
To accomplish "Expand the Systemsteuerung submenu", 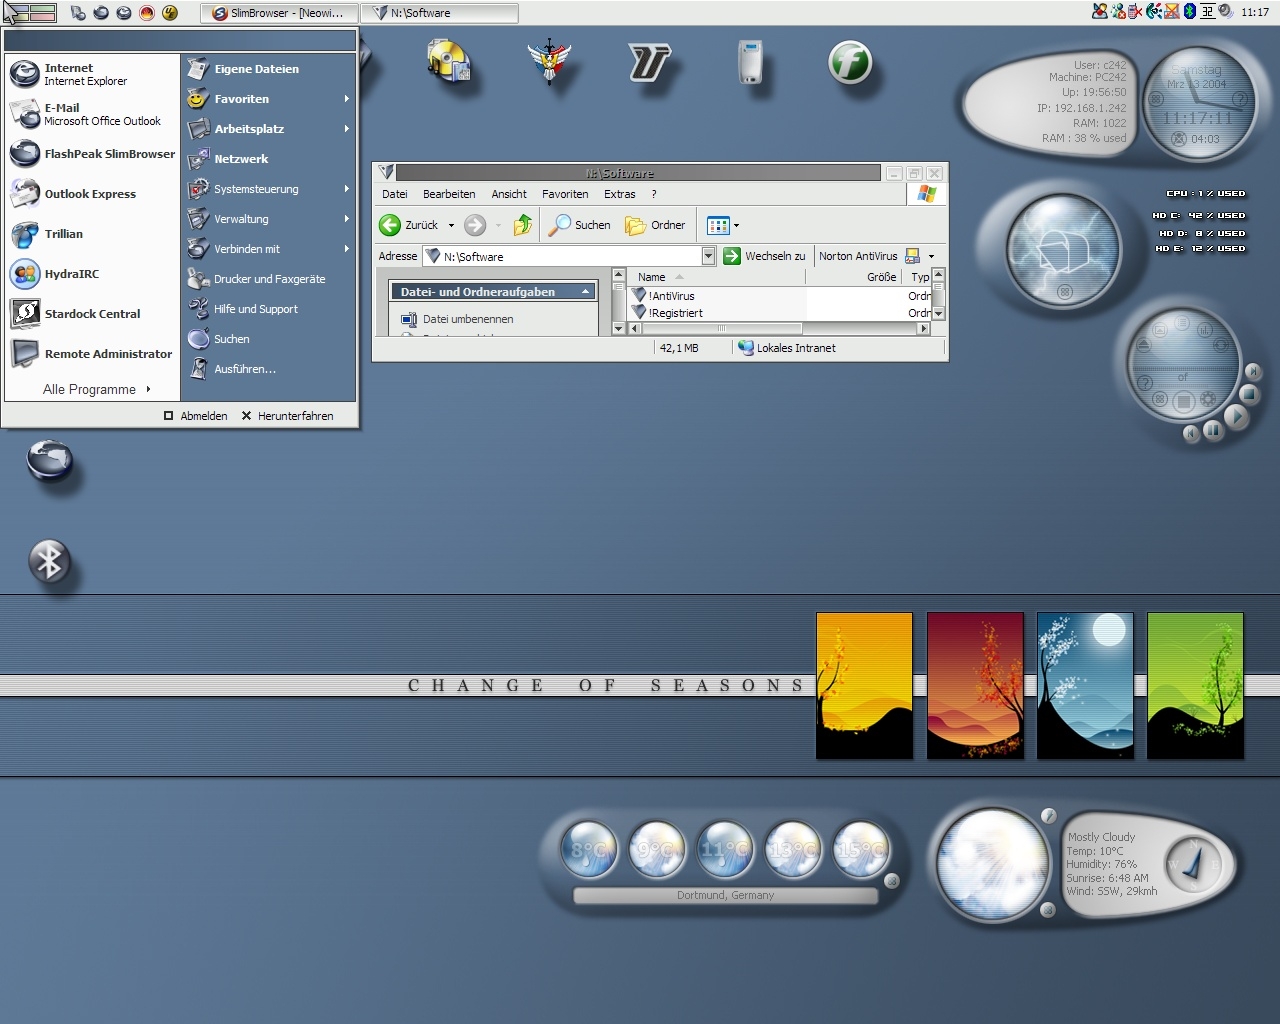I will [x=268, y=189].
